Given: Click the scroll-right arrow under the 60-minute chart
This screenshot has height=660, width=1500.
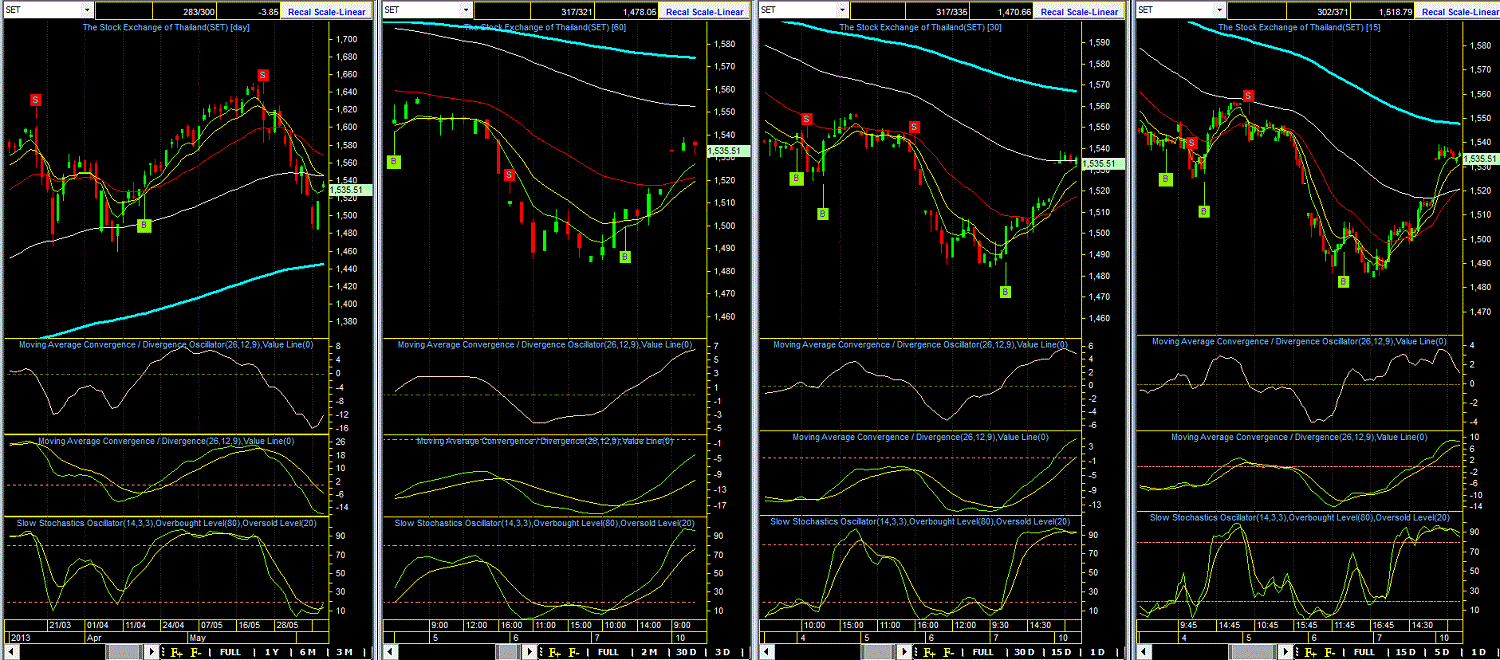Looking at the screenshot, I should tap(529, 652).
